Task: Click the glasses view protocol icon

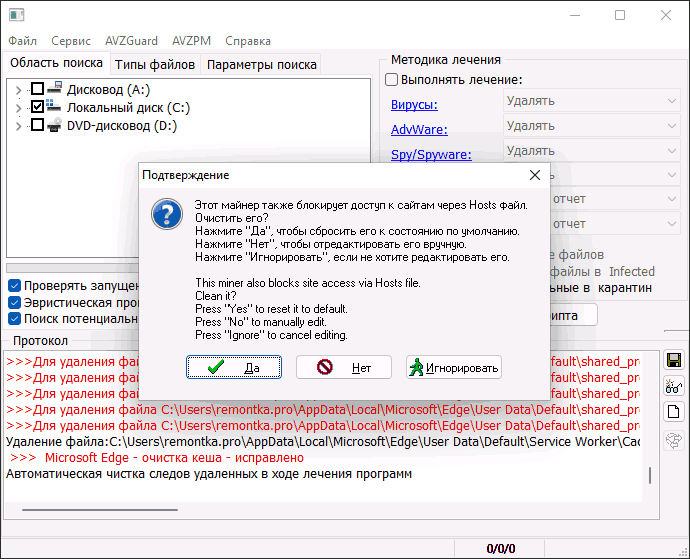Action: [x=674, y=386]
